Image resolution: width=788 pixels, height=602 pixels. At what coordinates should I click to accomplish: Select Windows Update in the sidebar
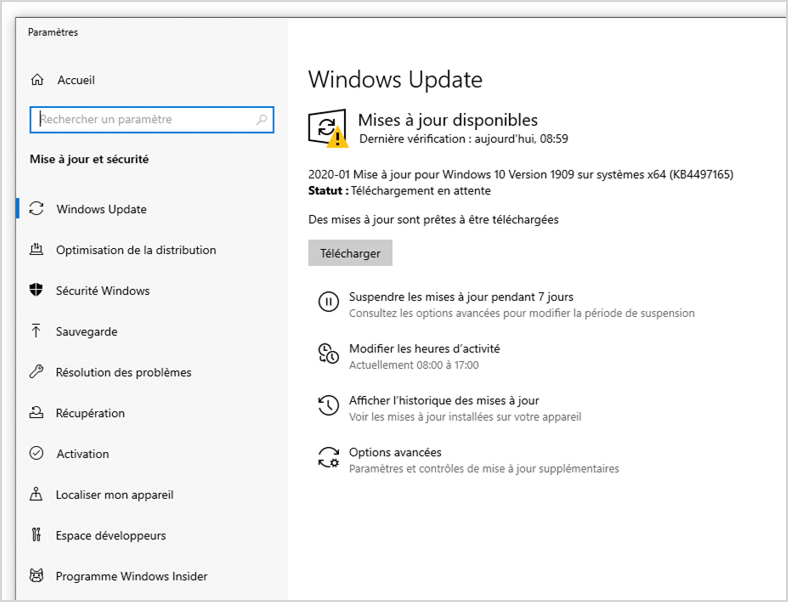tap(102, 209)
